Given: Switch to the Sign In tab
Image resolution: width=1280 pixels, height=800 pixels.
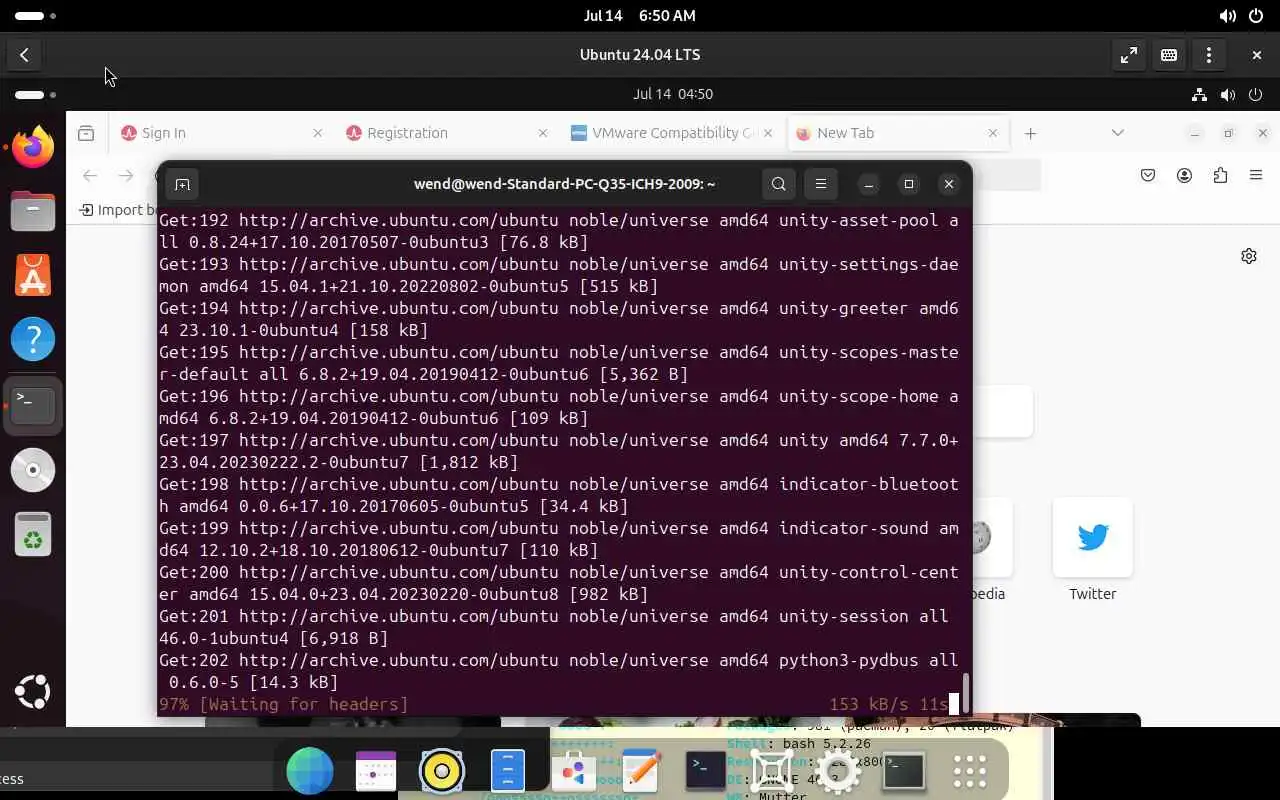Looking at the screenshot, I should (x=222, y=133).
